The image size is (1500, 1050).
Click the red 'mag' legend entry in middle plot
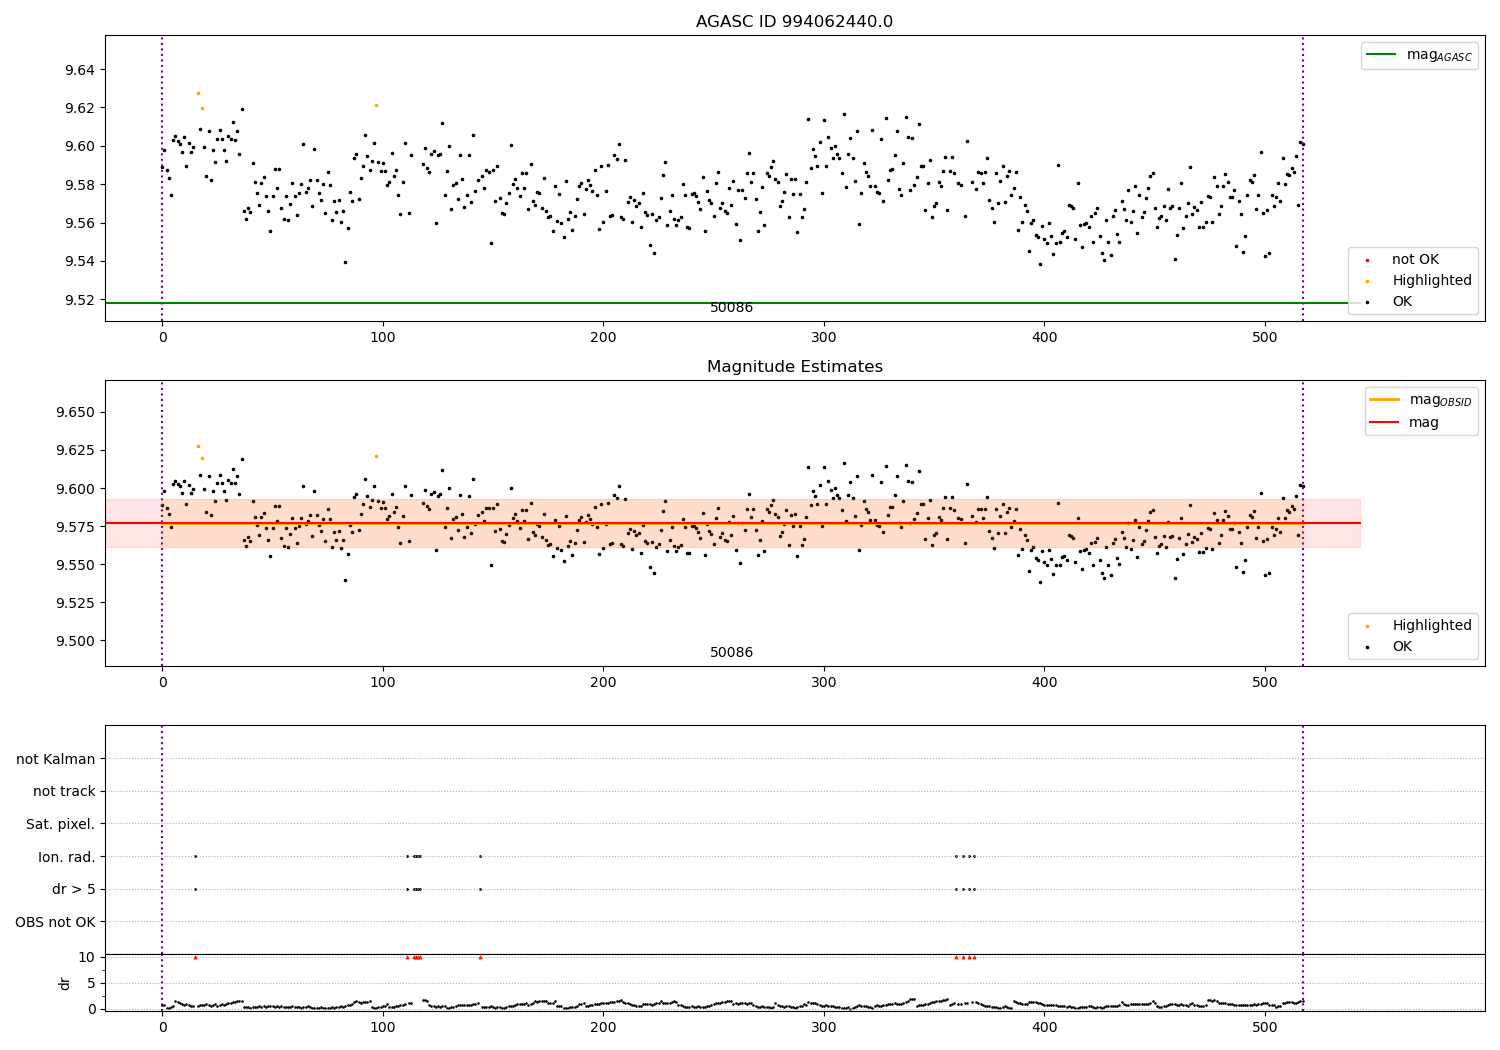pos(1405,423)
